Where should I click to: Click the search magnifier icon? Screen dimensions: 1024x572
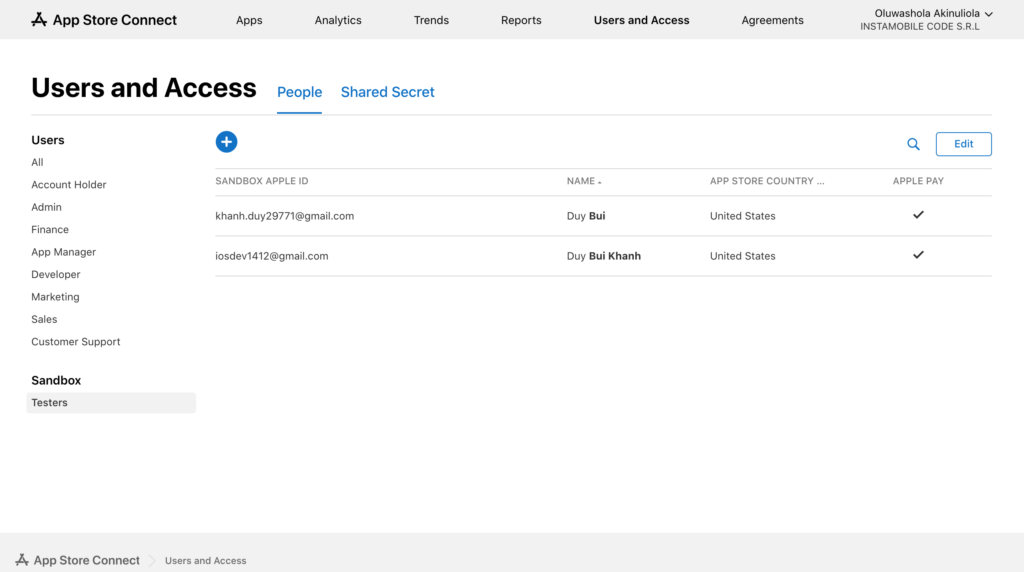pyautogui.click(x=913, y=144)
